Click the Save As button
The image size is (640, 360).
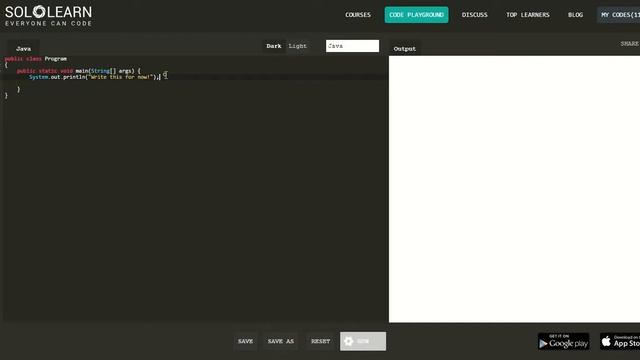[x=281, y=341]
